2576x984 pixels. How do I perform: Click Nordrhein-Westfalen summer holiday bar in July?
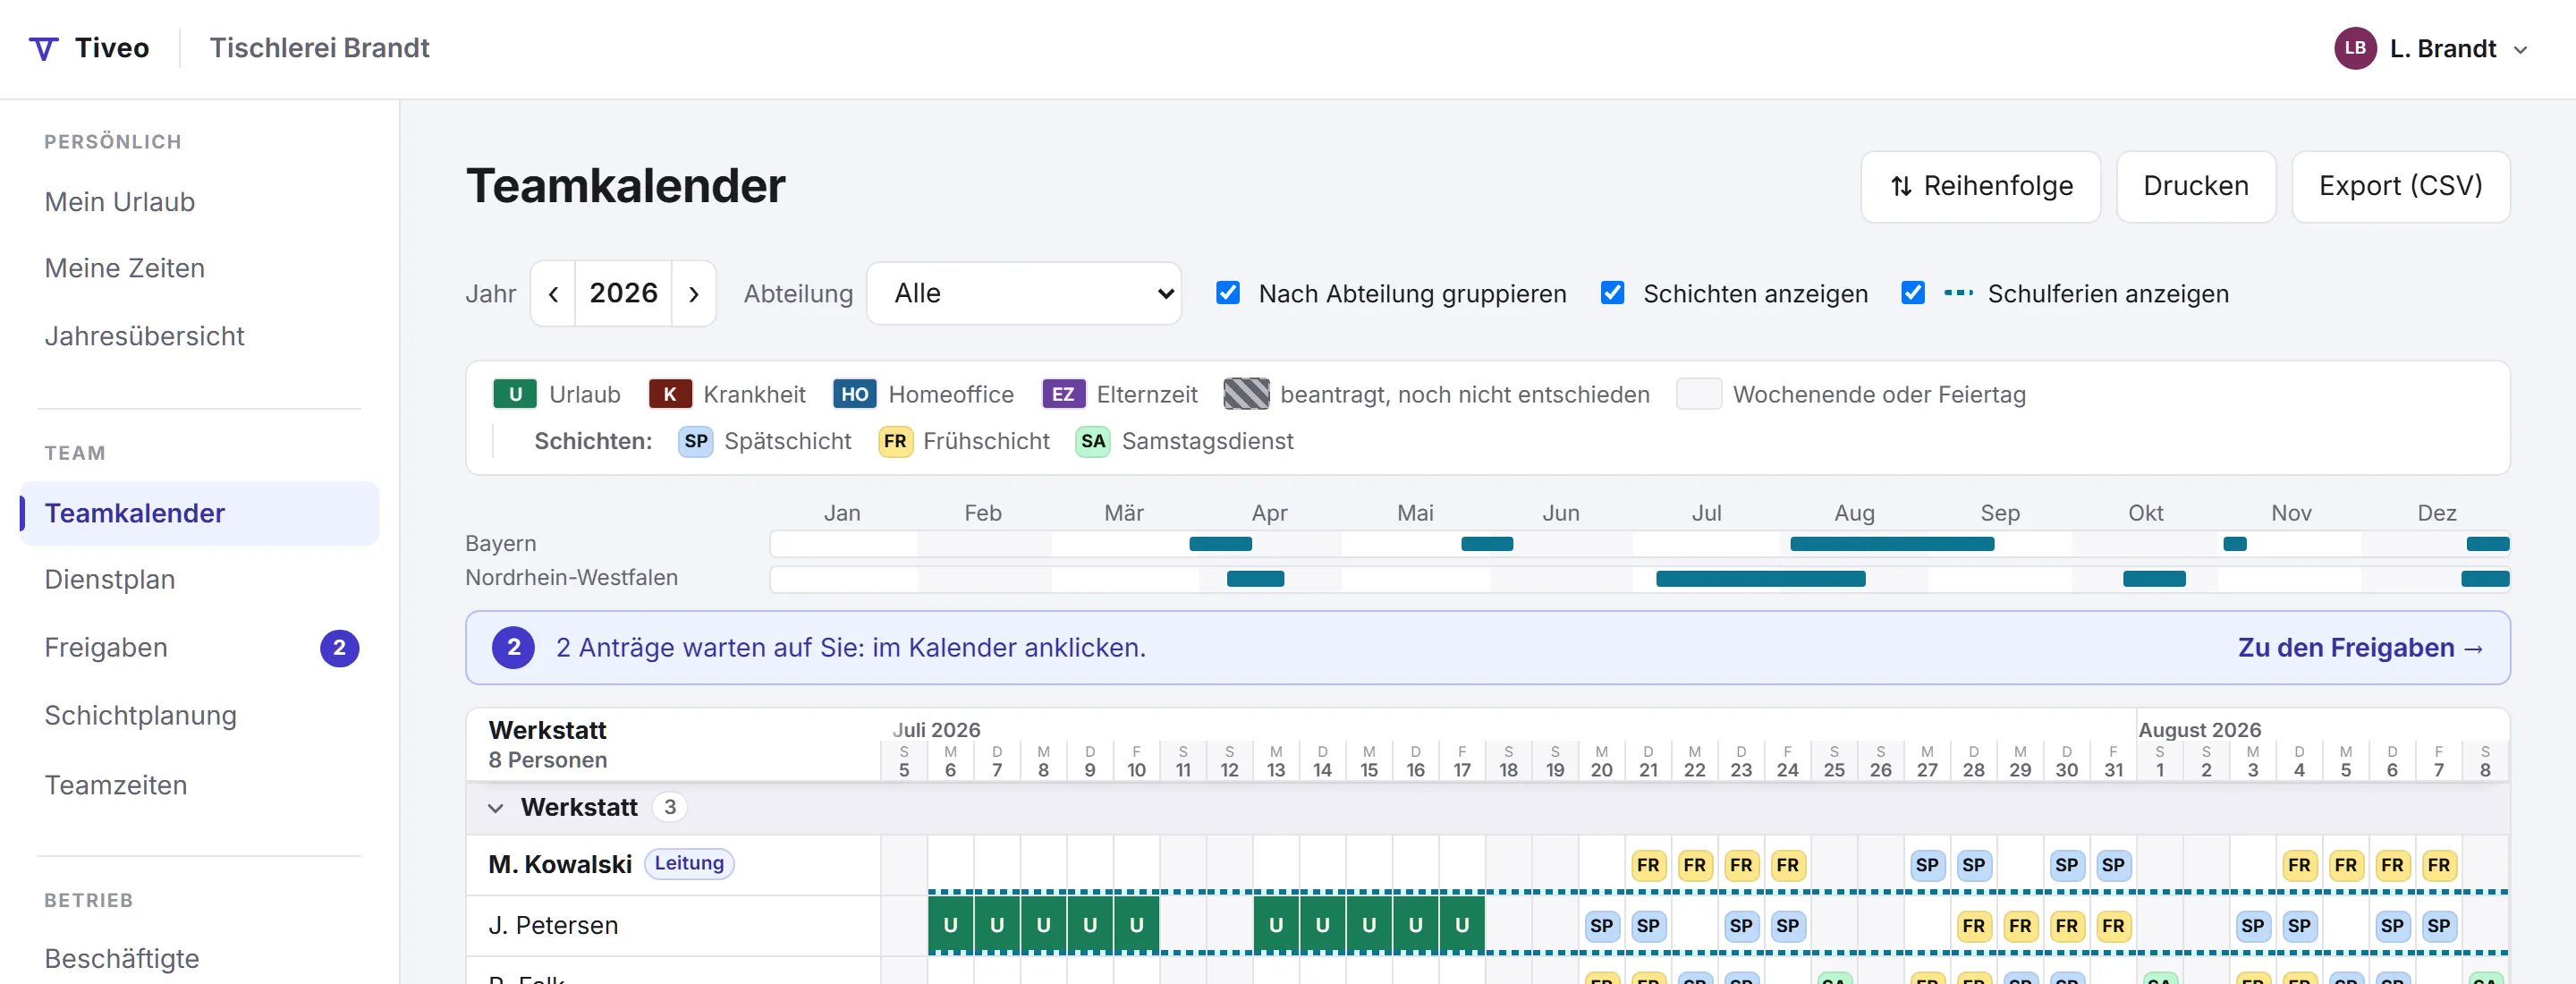1760,579
